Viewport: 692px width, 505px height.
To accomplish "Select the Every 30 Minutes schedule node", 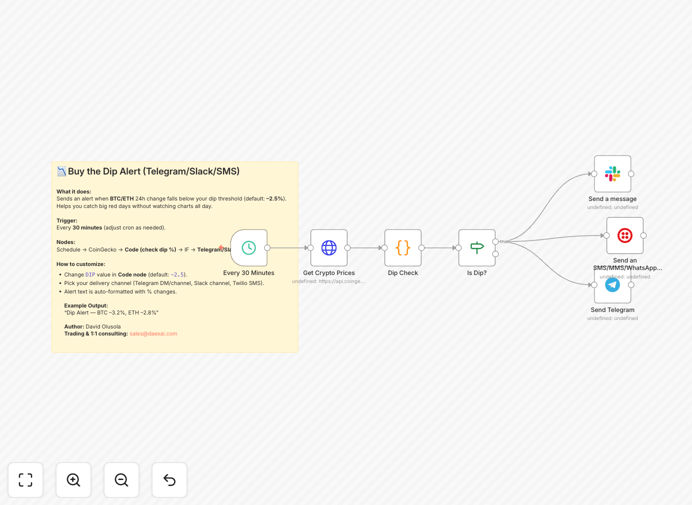I will 249,248.
